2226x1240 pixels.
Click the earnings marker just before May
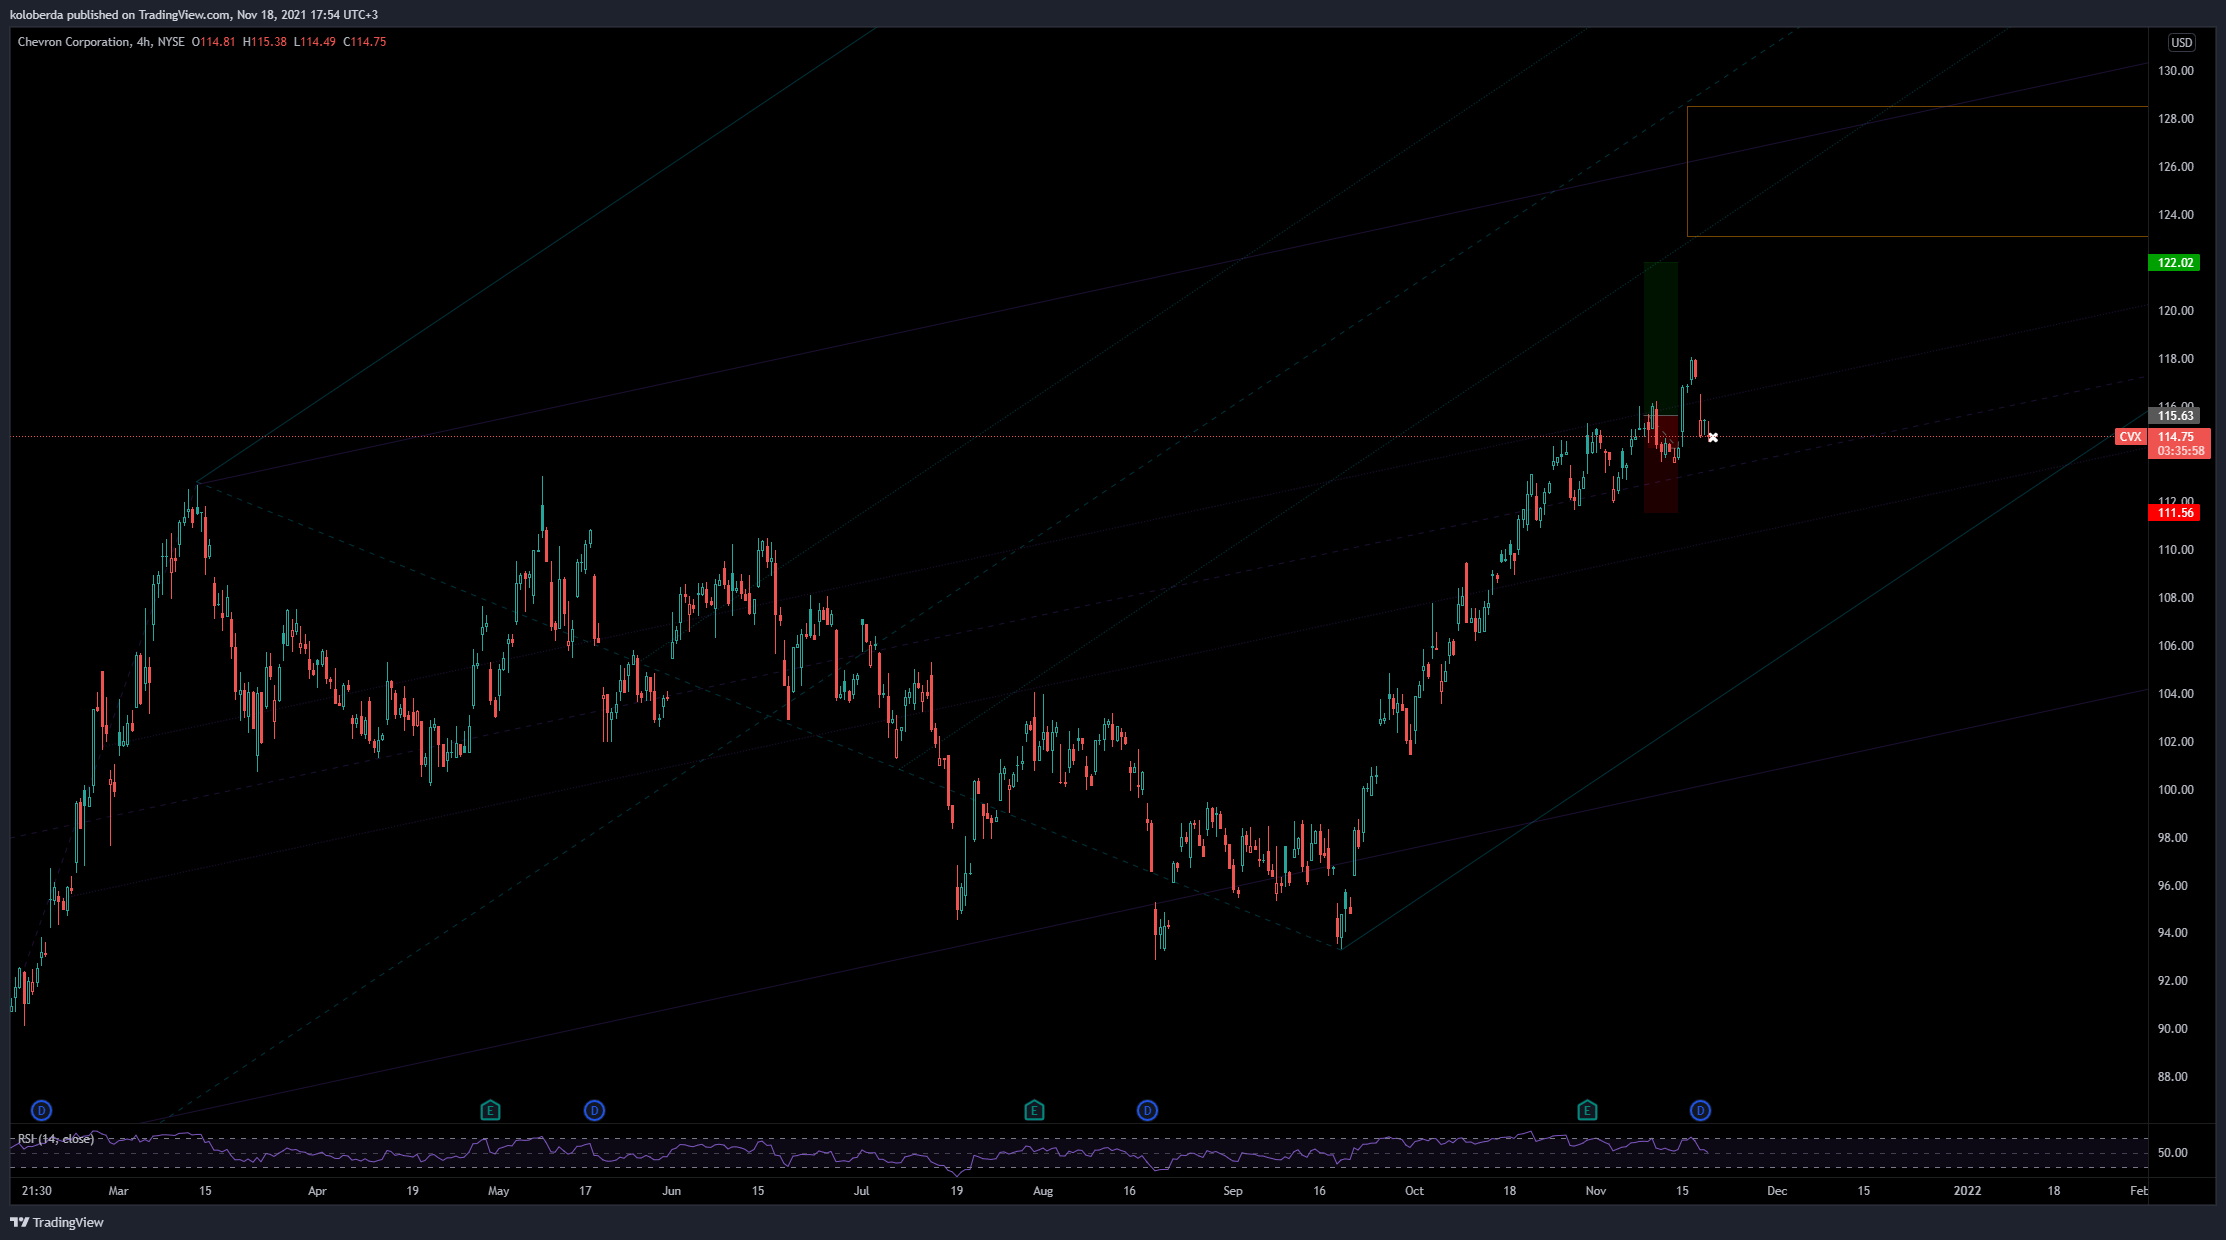(490, 1110)
